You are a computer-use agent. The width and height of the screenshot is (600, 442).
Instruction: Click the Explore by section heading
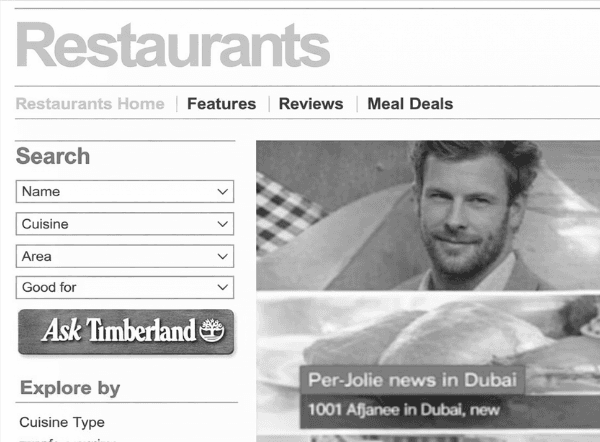tap(70, 388)
